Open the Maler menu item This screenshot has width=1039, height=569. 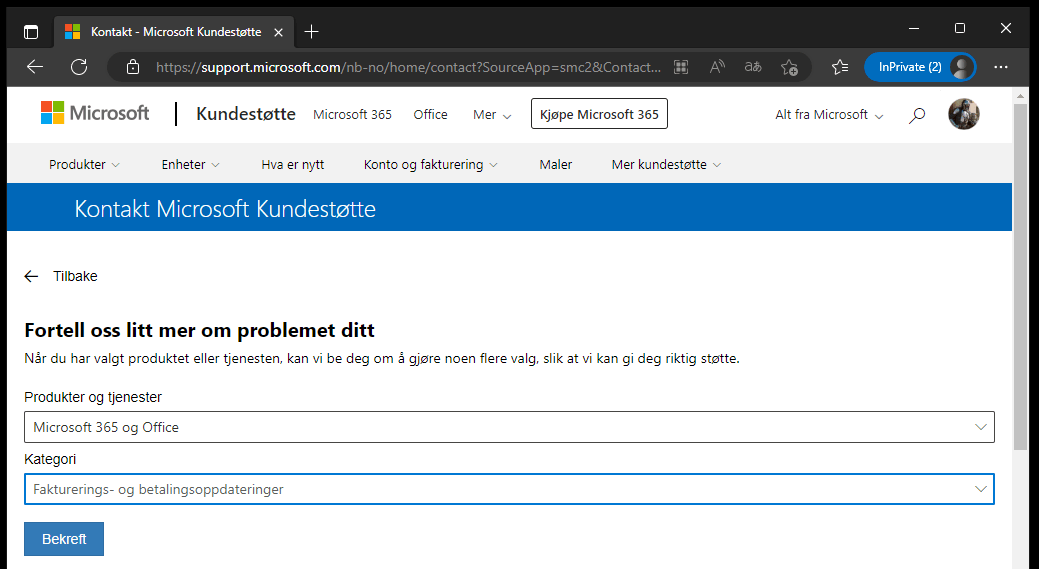click(x=556, y=164)
